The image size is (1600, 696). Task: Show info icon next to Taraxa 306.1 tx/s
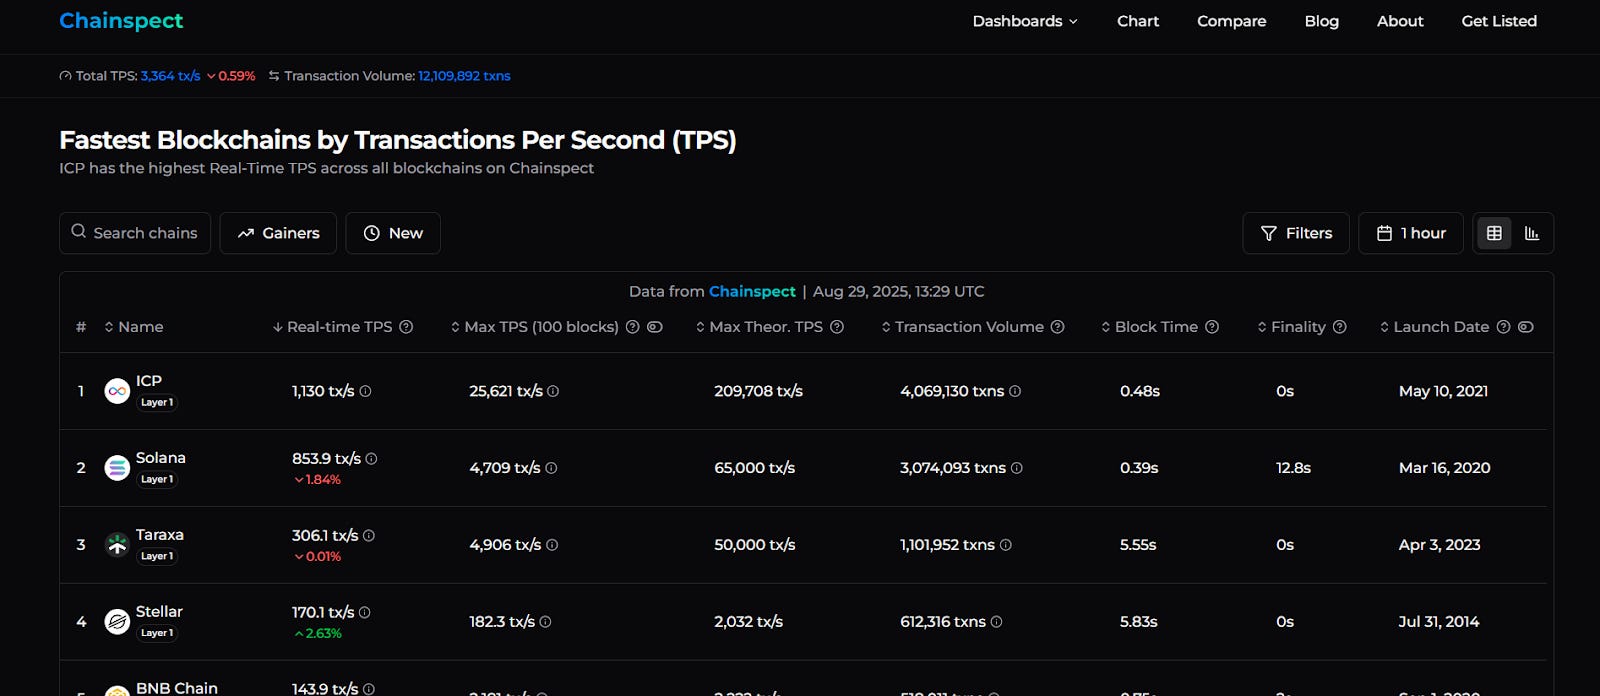click(x=369, y=536)
